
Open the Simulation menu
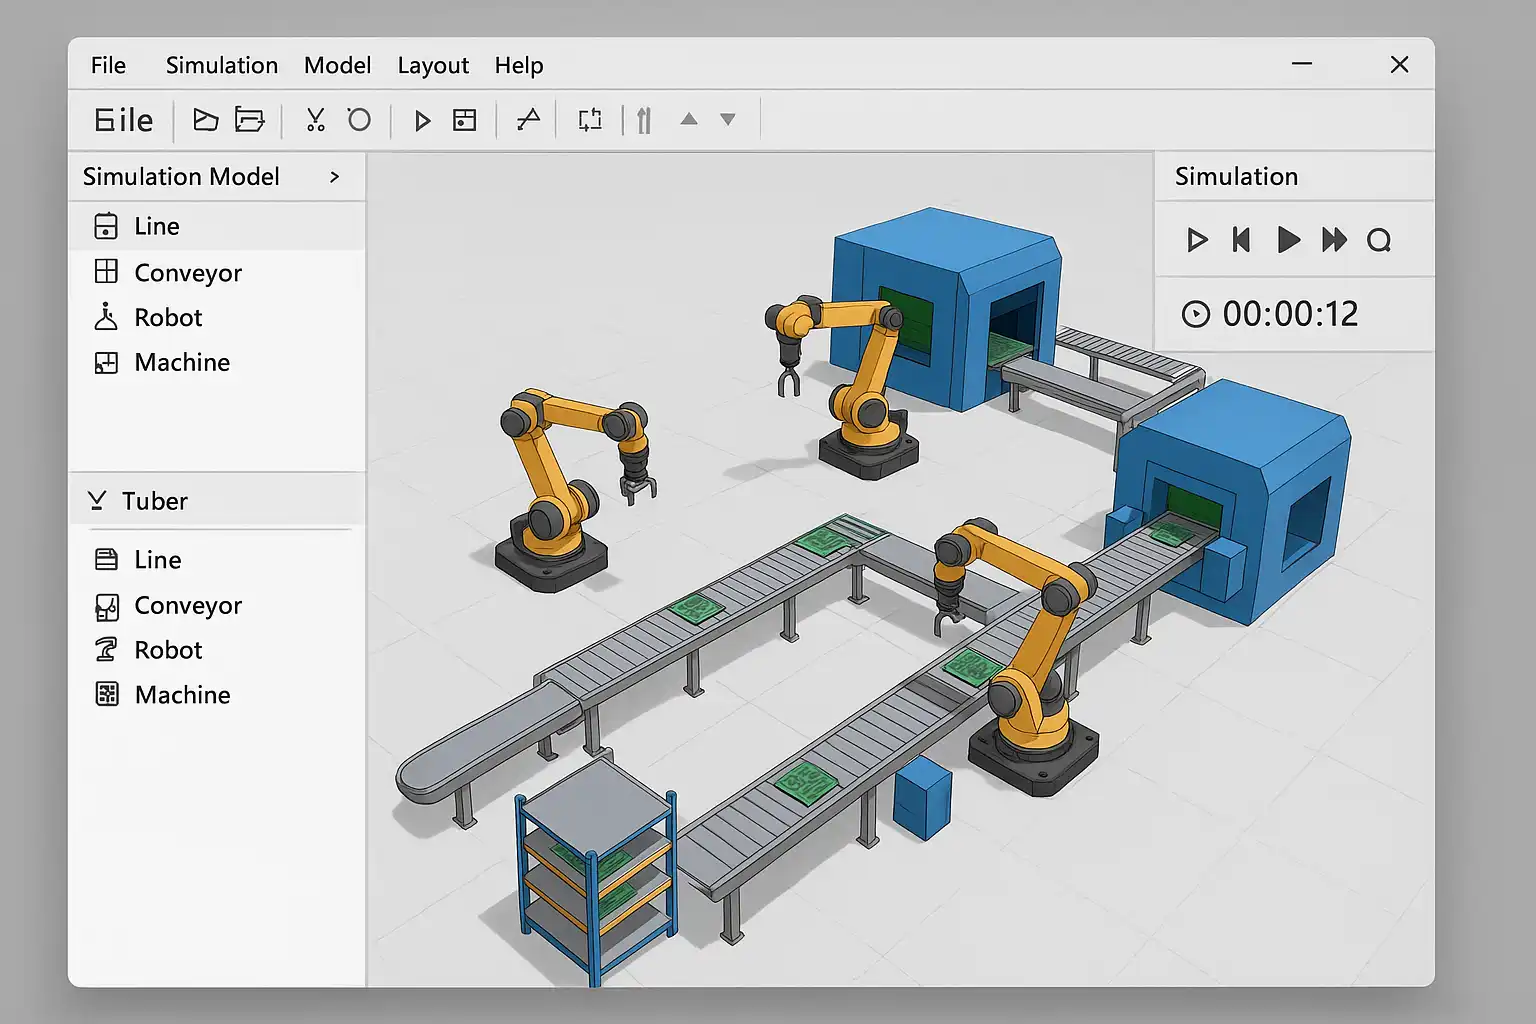click(222, 65)
